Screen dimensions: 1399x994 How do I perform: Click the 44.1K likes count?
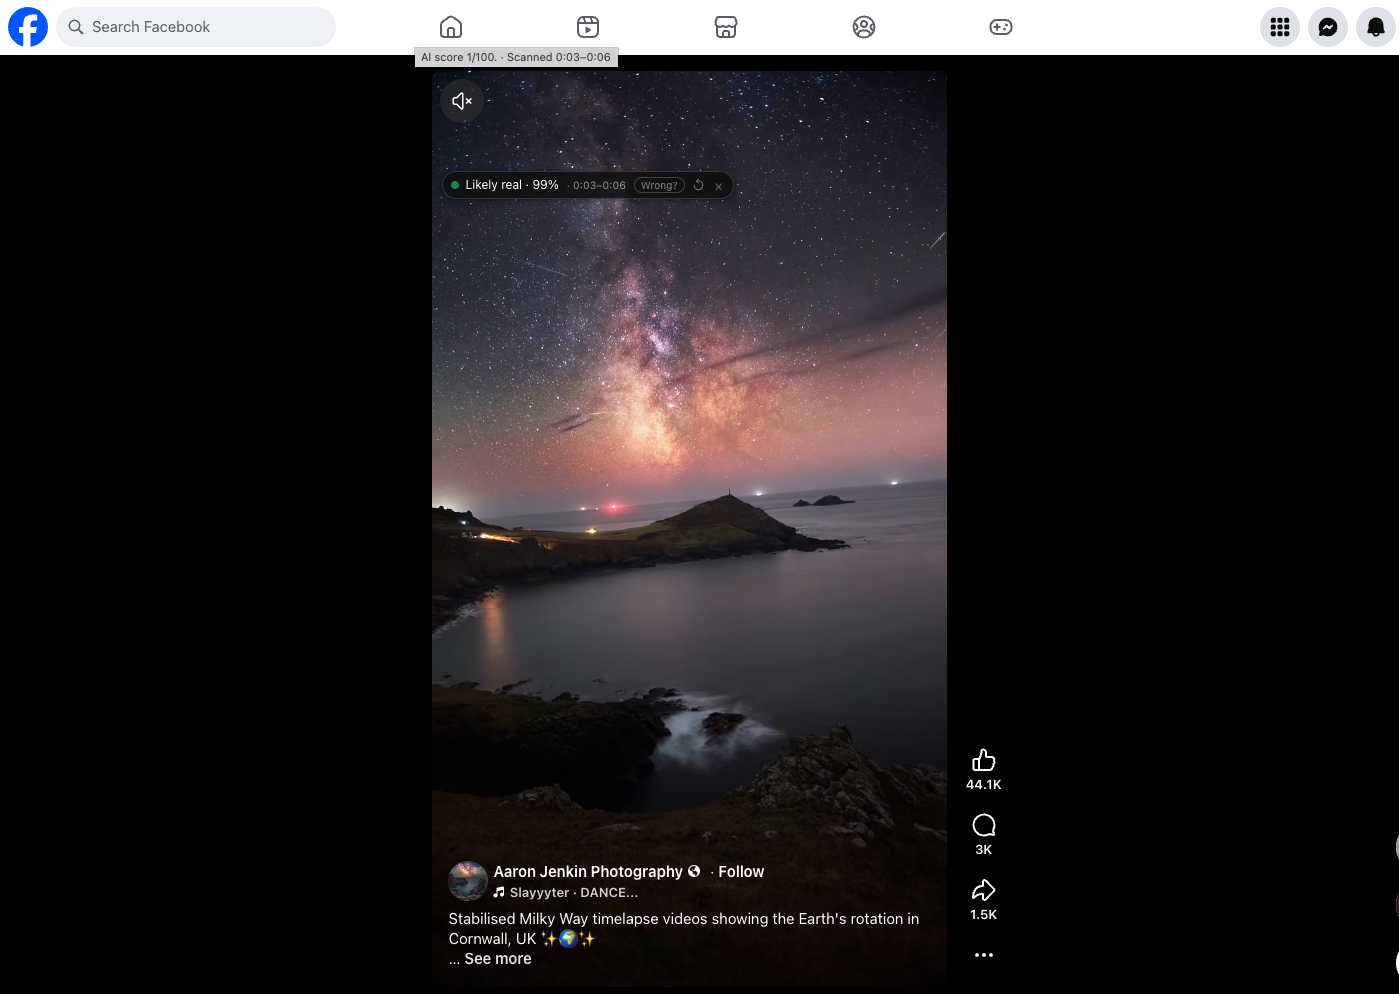coord(984,785)
